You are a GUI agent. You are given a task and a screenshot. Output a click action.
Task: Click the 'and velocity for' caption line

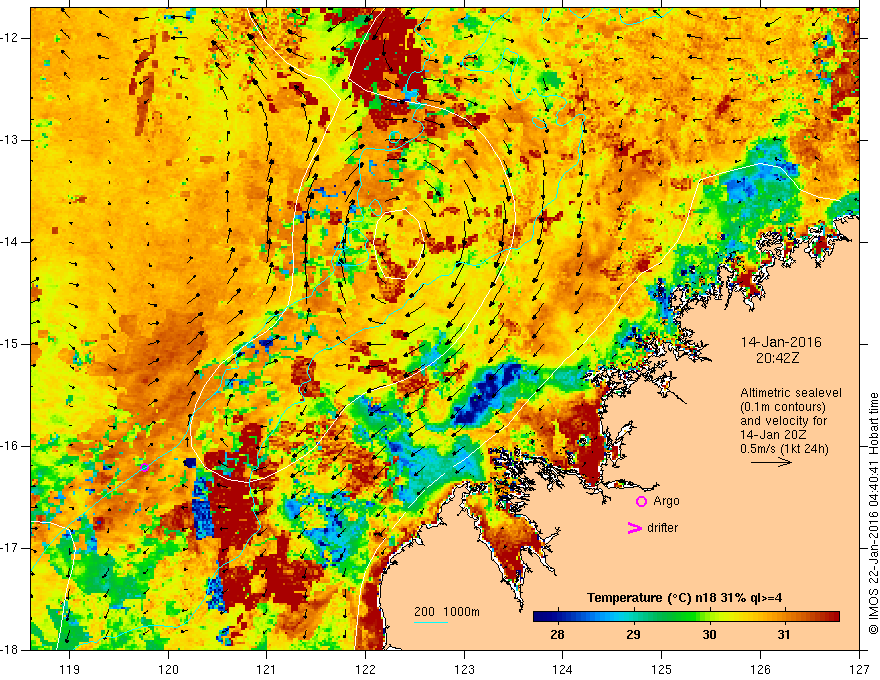tap(776, 421)
